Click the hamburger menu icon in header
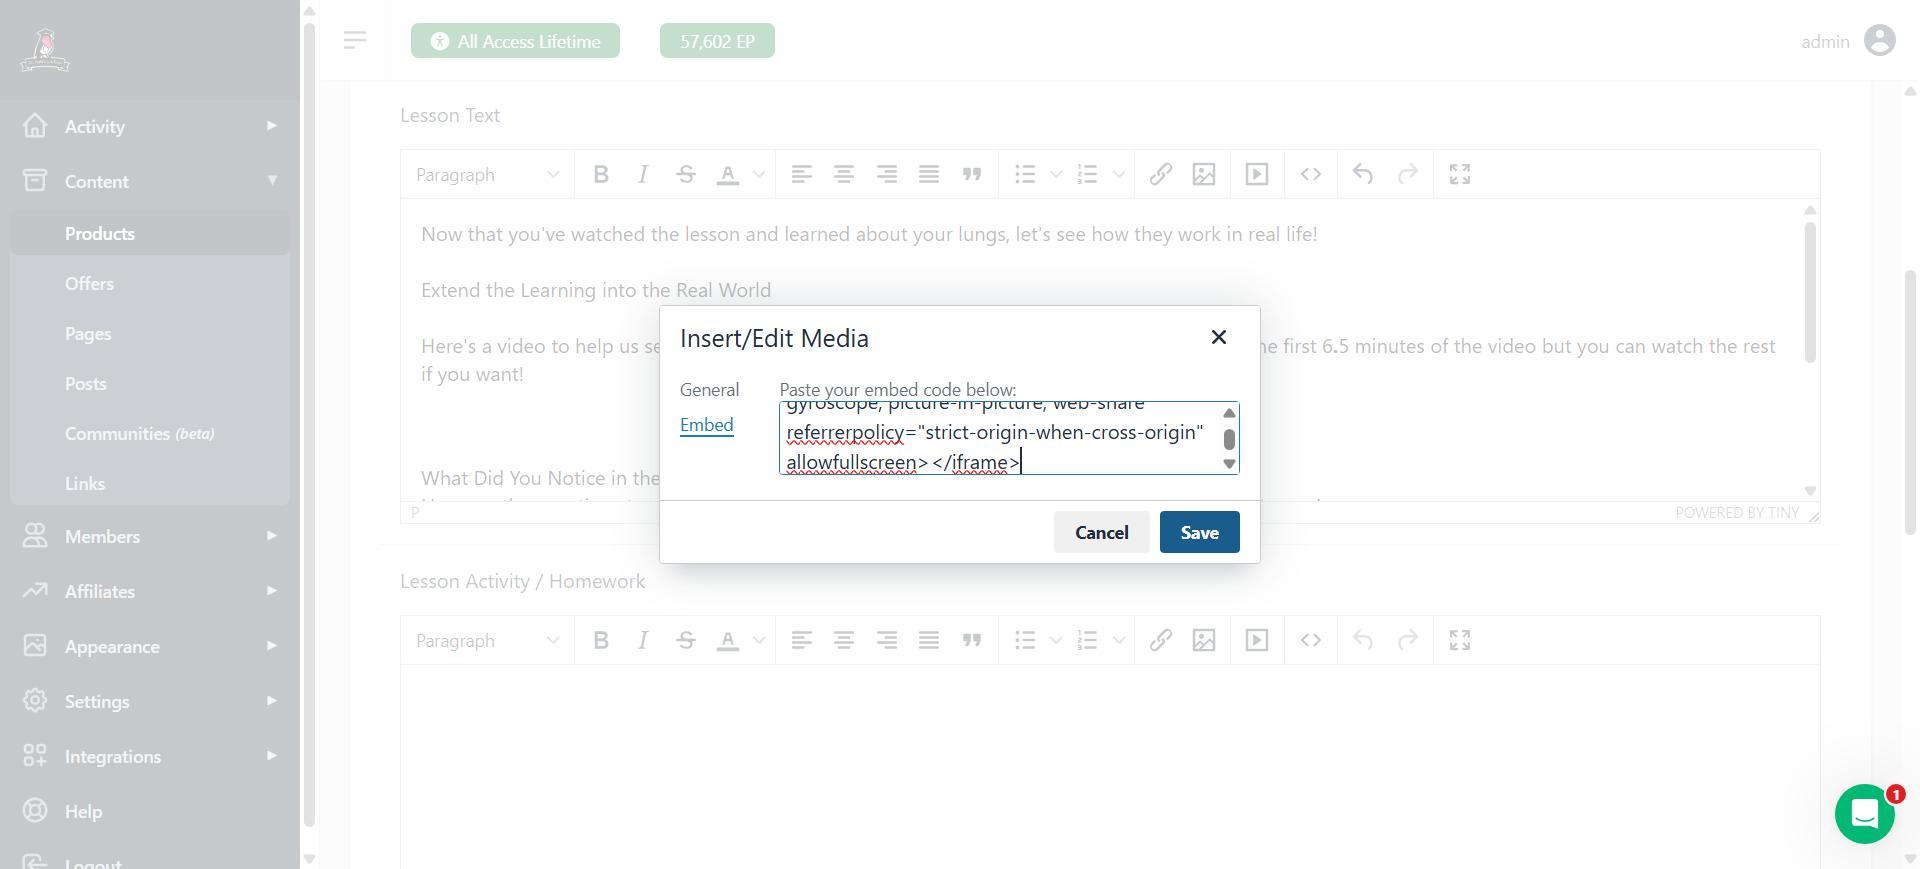Screen dimensions: 1920x869 (x=355, y=40)
